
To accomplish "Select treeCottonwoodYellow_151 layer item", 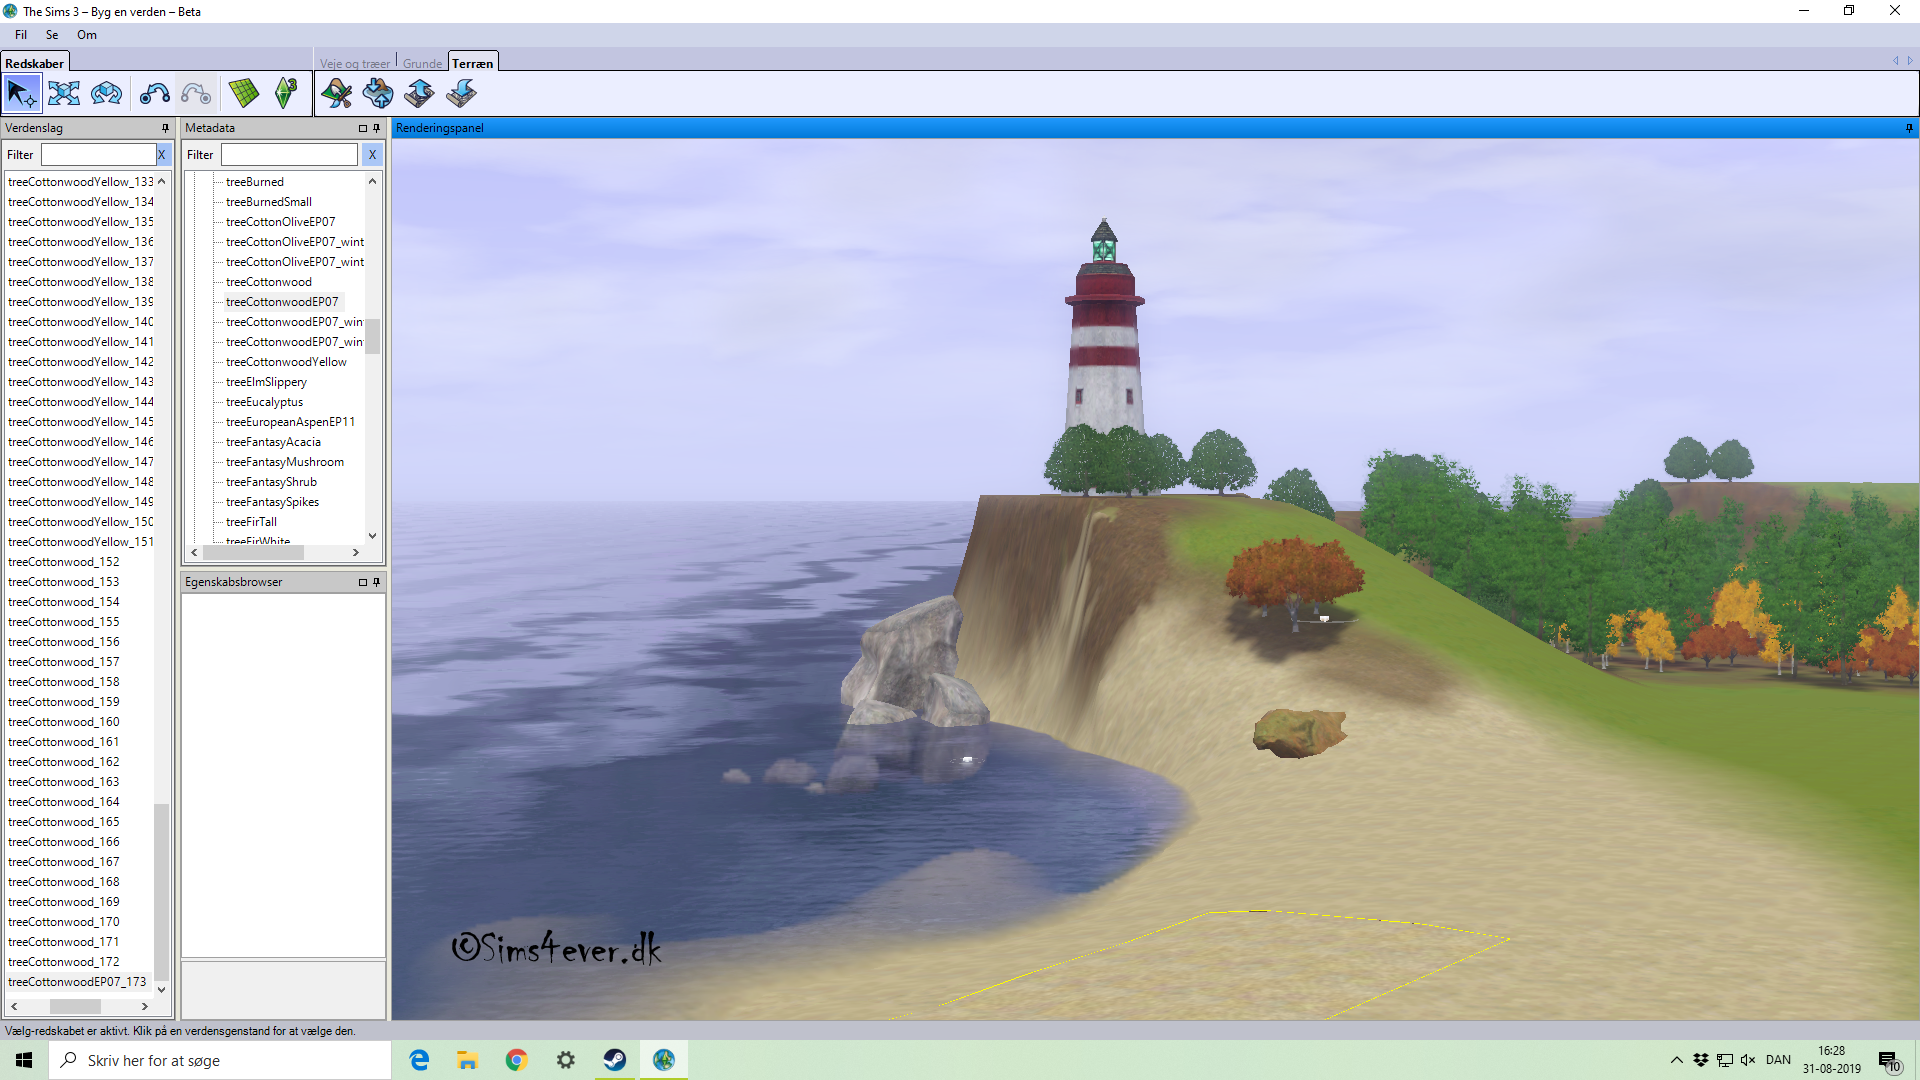I will point(80,542).
